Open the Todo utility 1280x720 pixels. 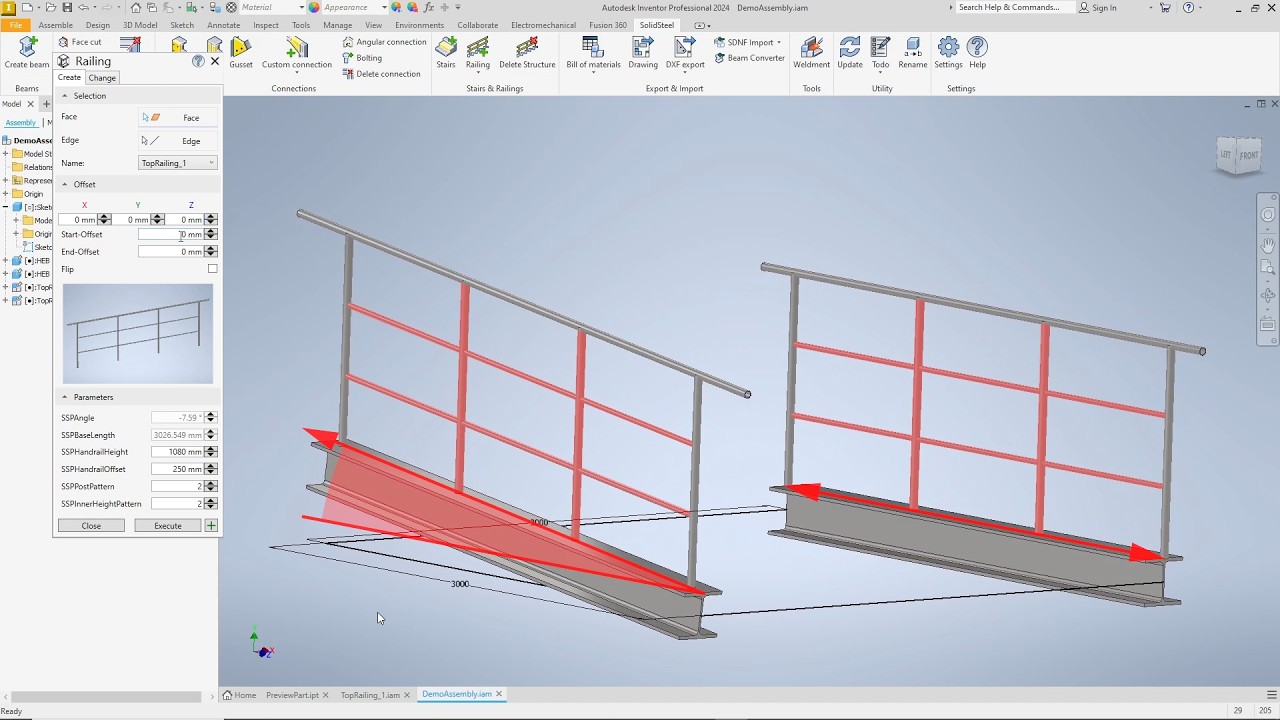tap(880, 53)
